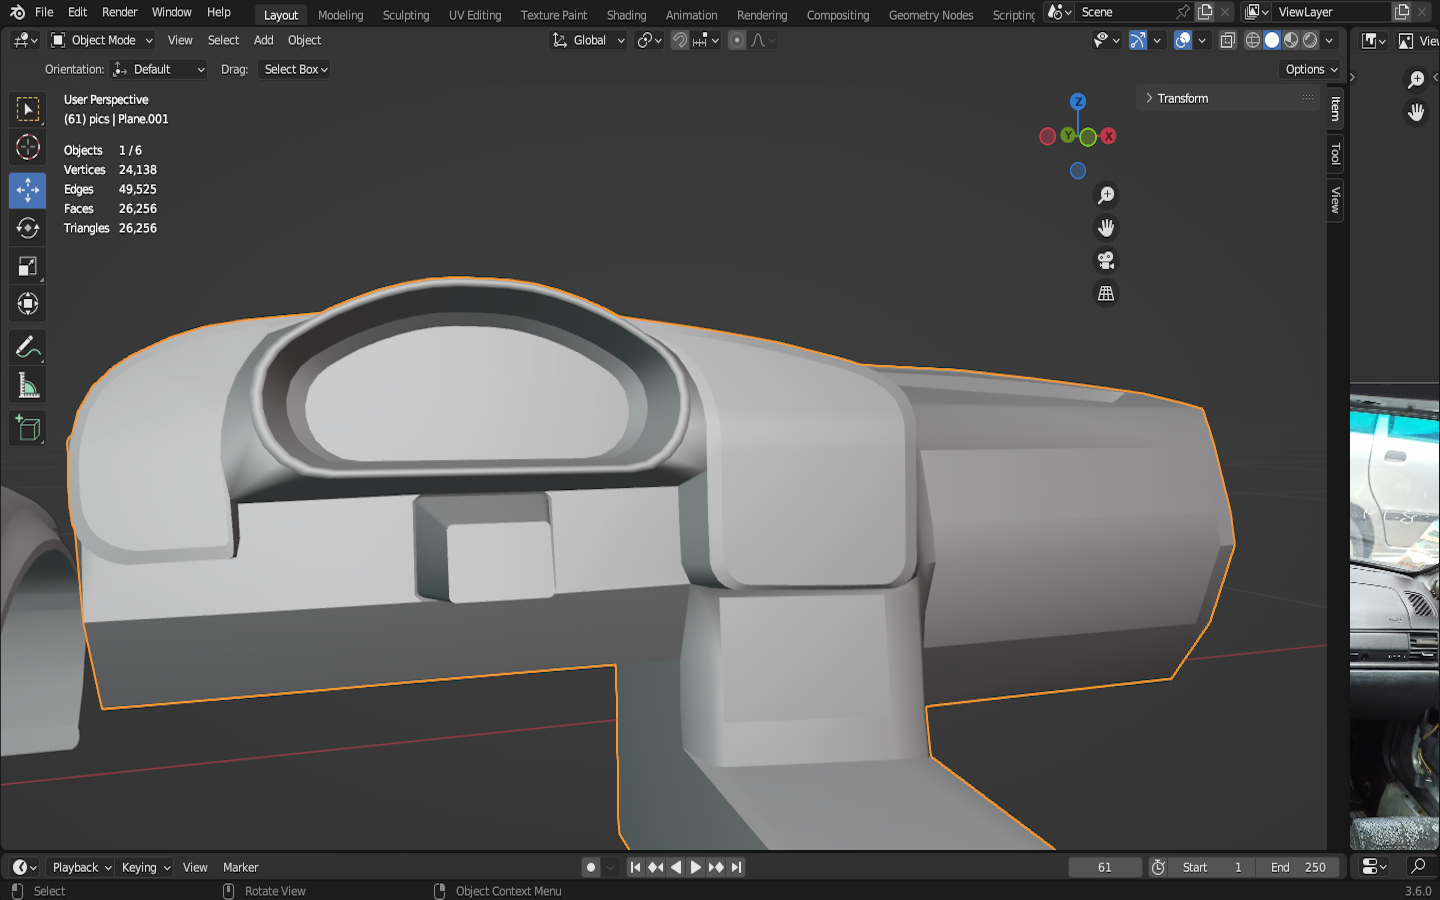The width and height of the screenshot is (1440, 900).
Task: Jump to the timeline start frame
Action: (635, 867)
